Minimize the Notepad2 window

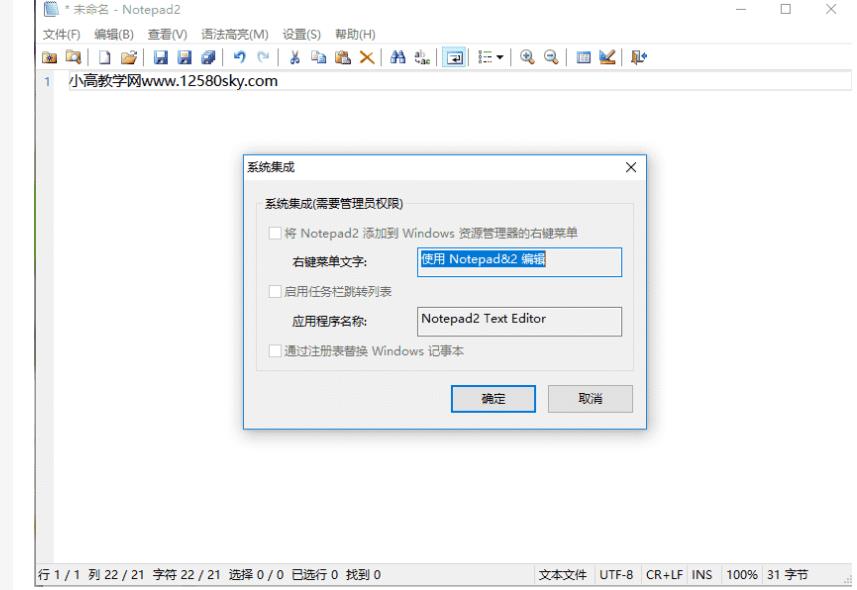coord(741,9)
